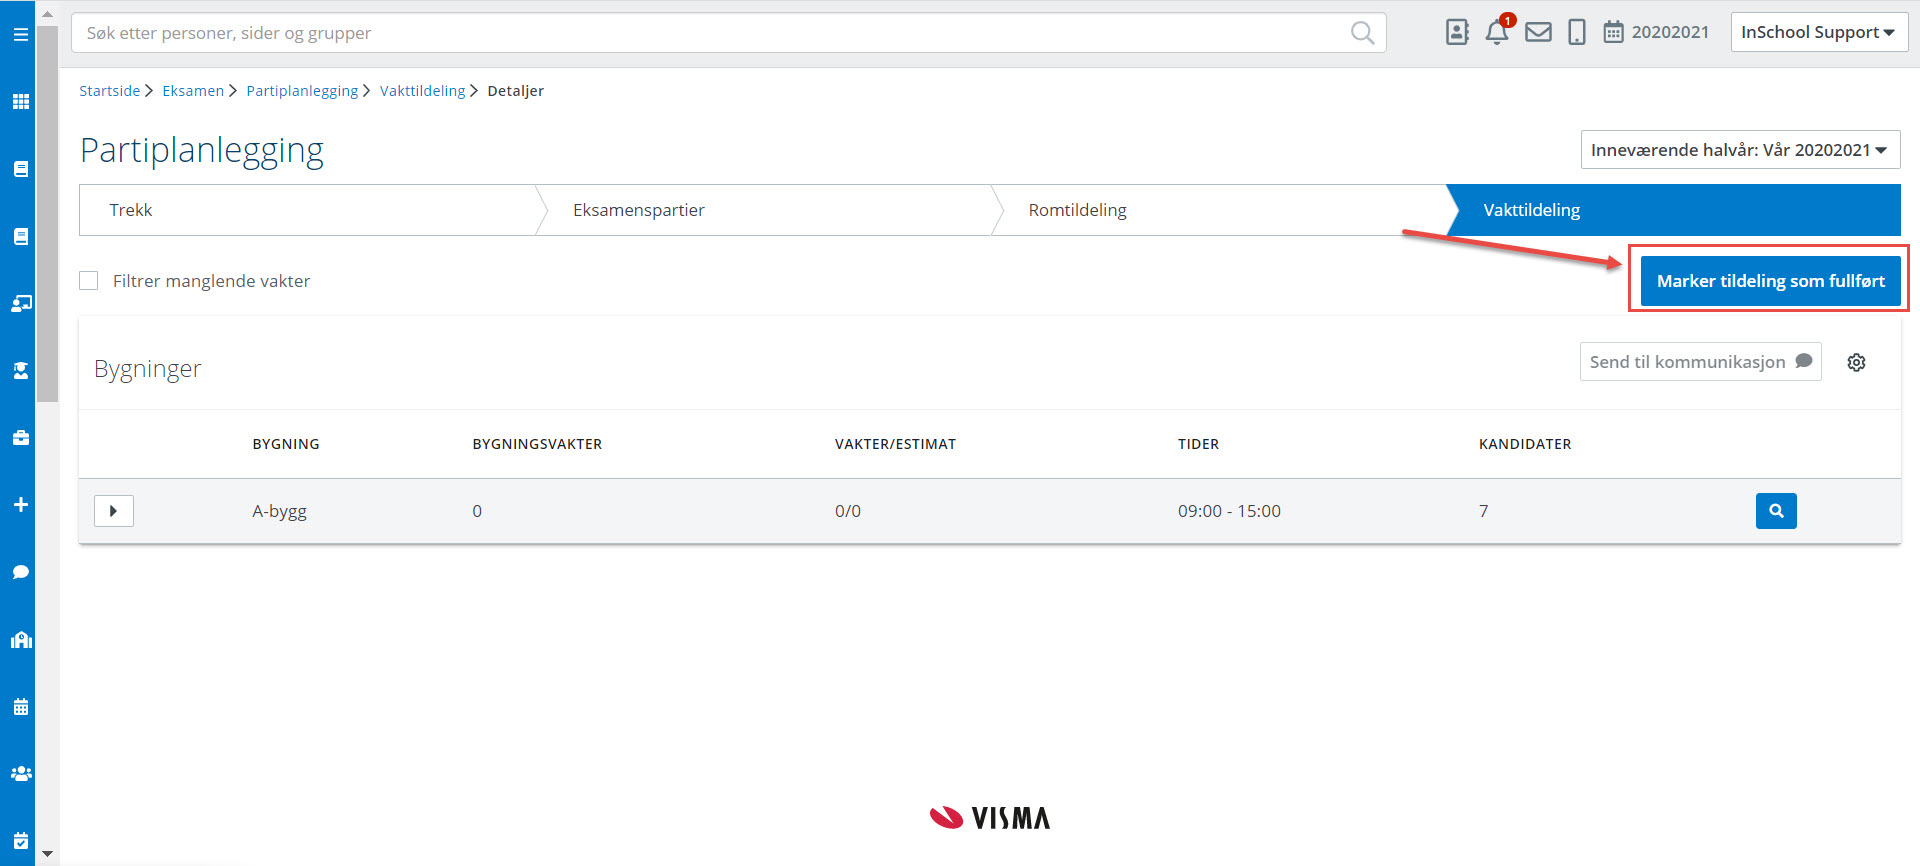Select the Vakttildeling step tab
The width and height of the screenshot is (1920, 866).
(1674, 210)
